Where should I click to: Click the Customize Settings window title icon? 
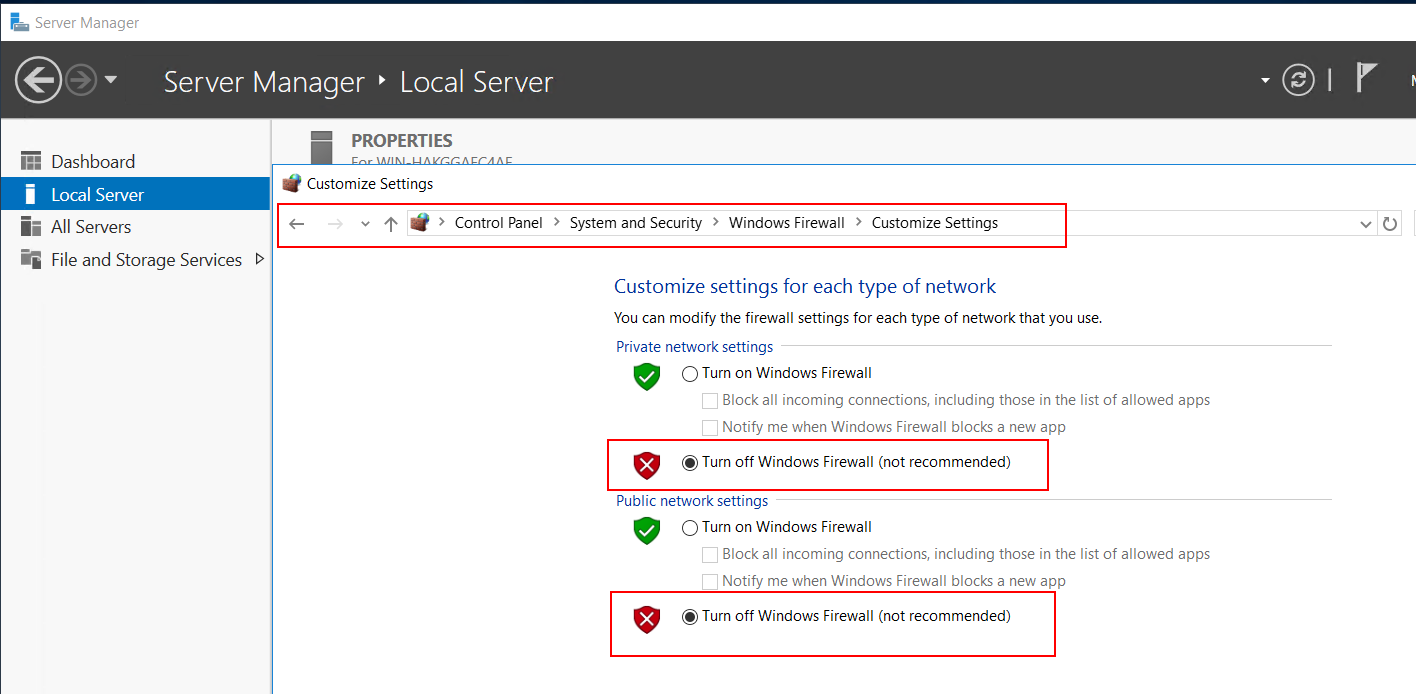292,184
